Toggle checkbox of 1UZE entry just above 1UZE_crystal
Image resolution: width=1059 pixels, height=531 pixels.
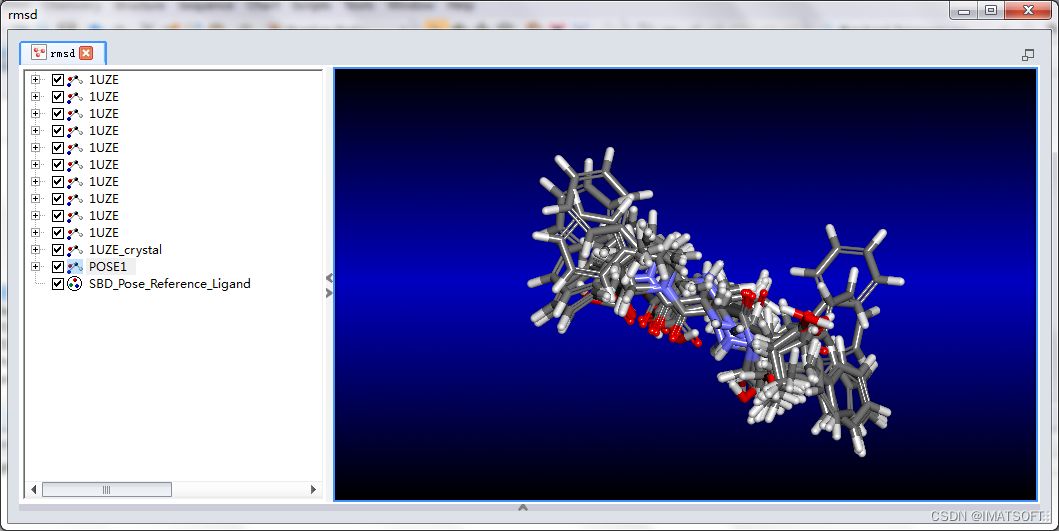point(57,232)
